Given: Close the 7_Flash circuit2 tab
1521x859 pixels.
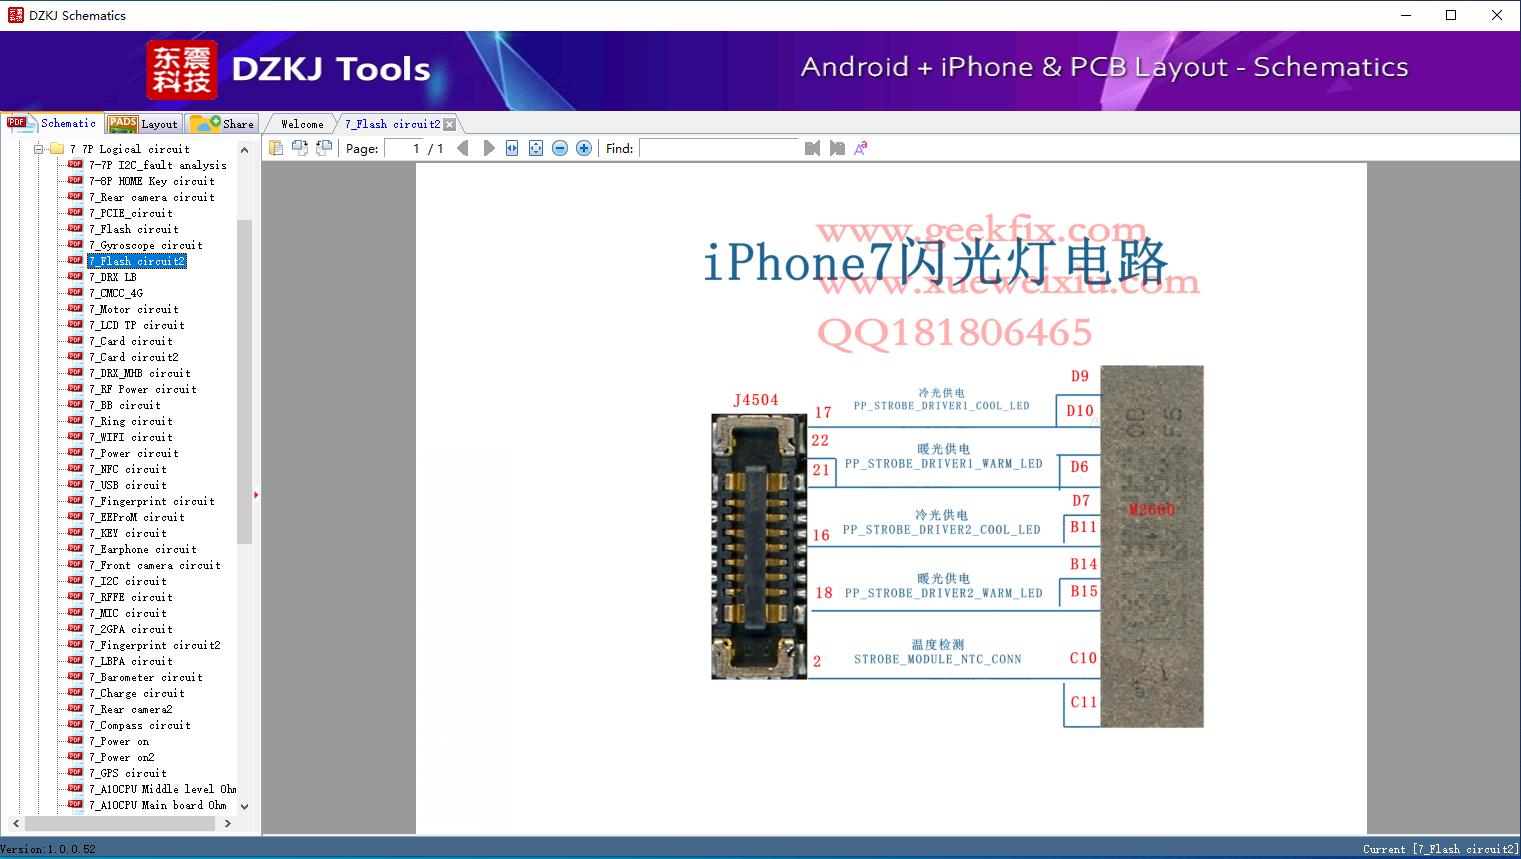Looking at the screenshot, I should (x=450, y=124).
